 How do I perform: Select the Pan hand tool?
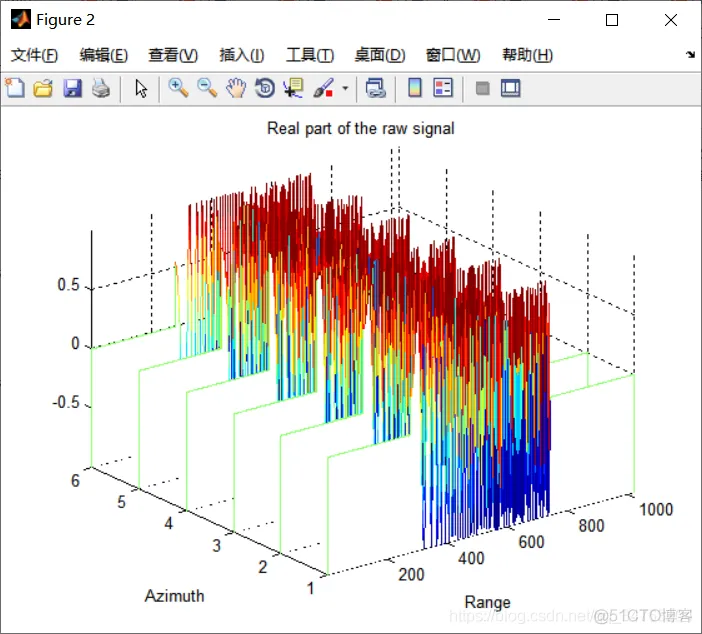pyautogui.click(x=236, y=88)
